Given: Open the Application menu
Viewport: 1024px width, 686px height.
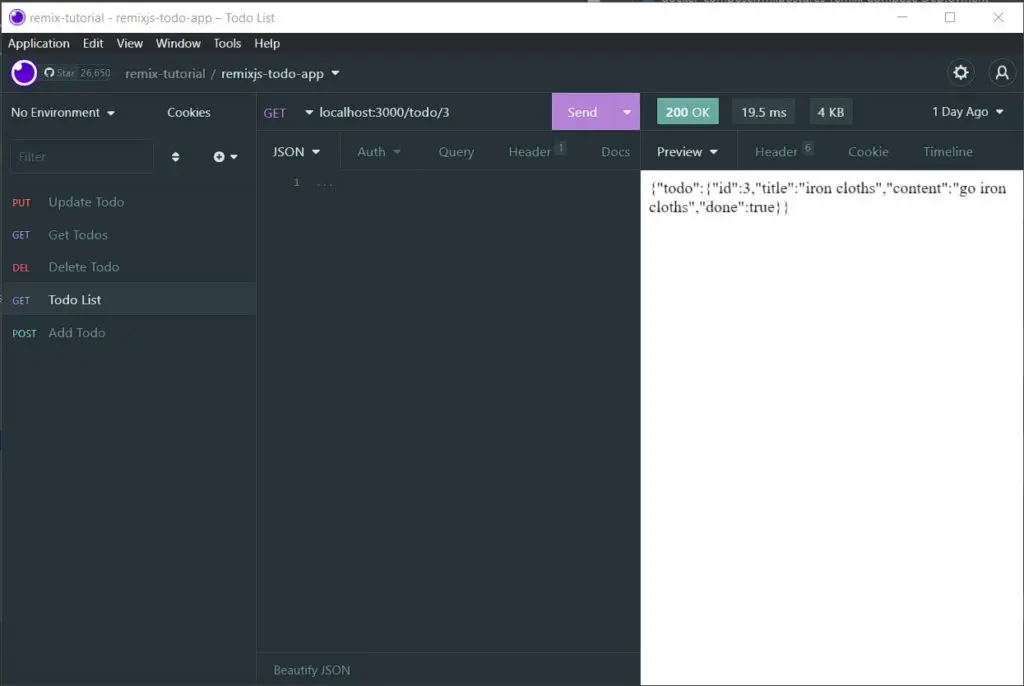Looking at the screenshot, I should [x=39, y=43].
